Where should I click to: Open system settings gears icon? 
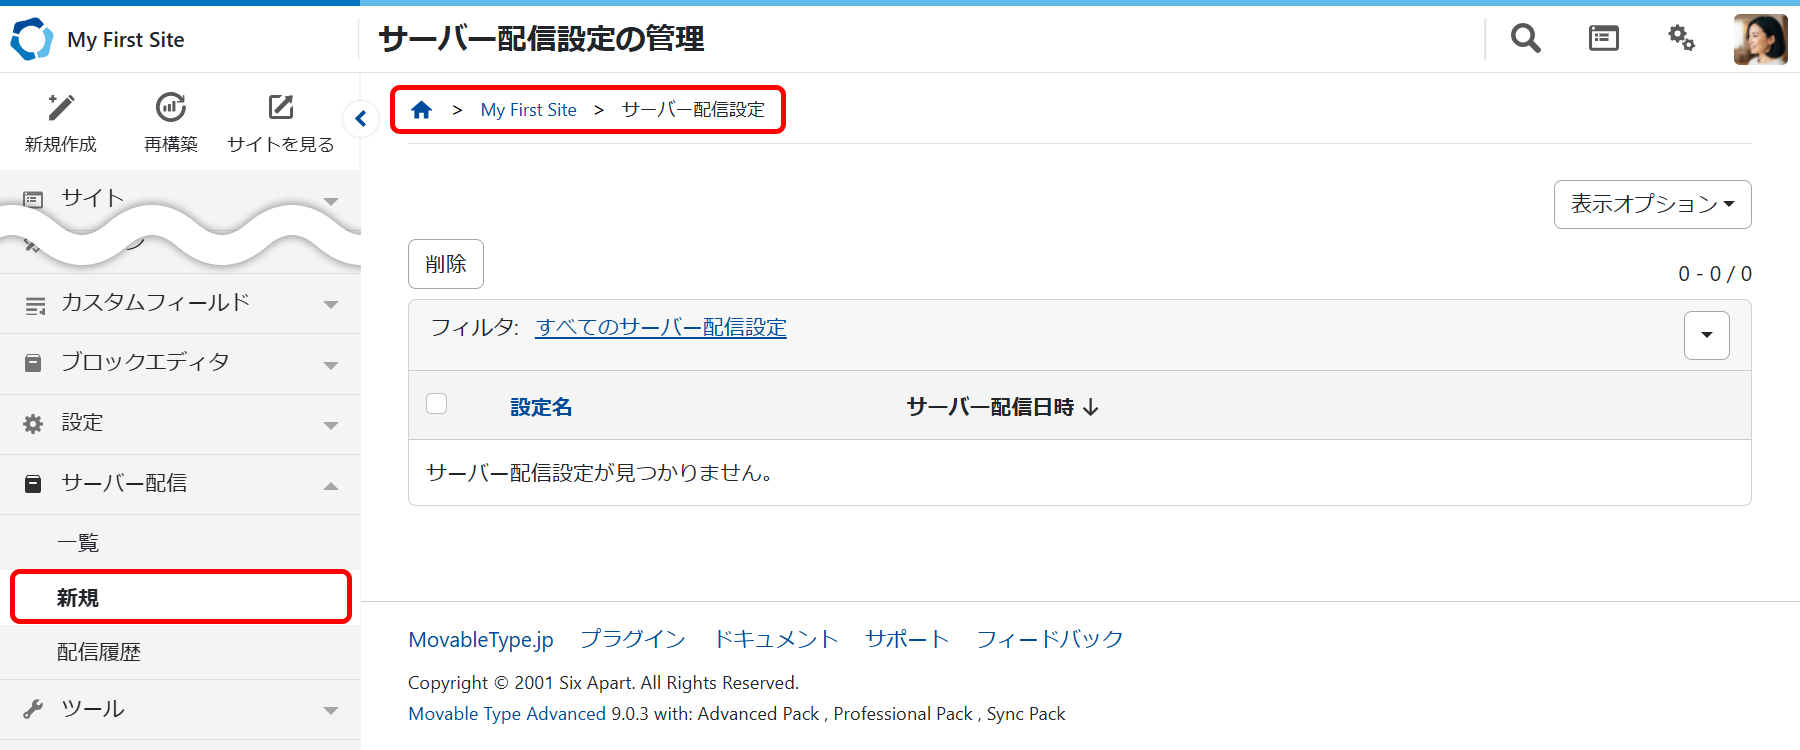[x=1681, y=39]
